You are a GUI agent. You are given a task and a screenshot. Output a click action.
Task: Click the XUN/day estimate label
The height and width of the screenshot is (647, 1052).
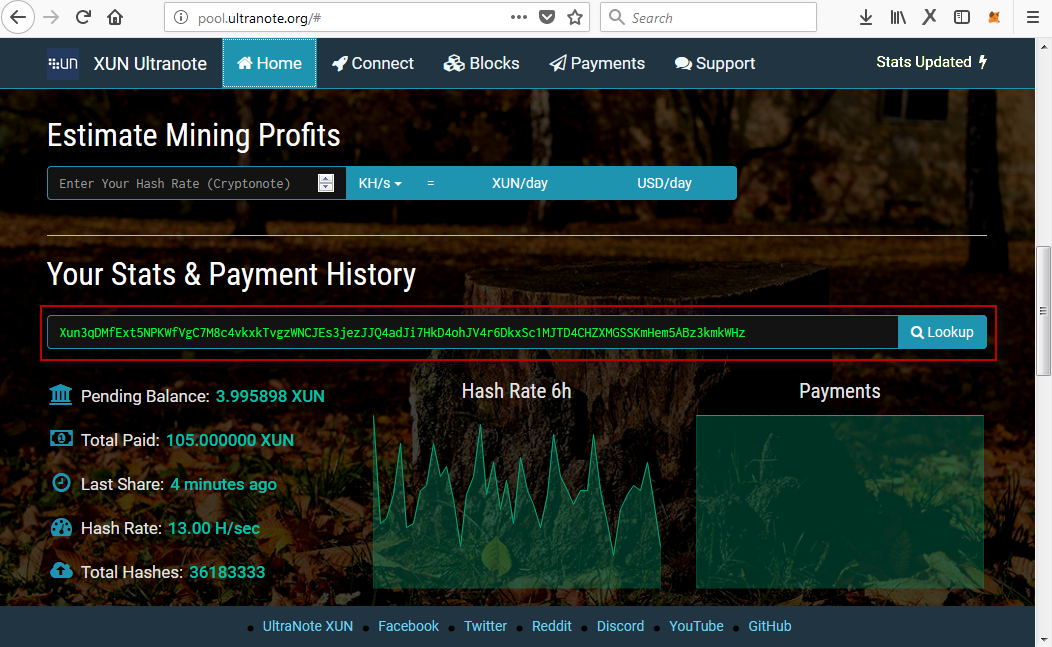[520, 183]
